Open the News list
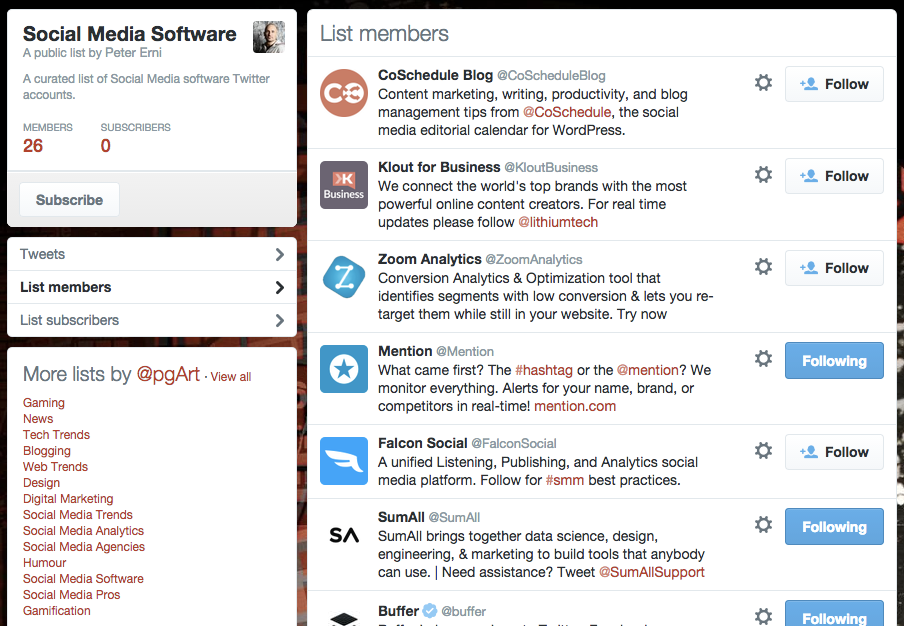 tap(38, 418)
